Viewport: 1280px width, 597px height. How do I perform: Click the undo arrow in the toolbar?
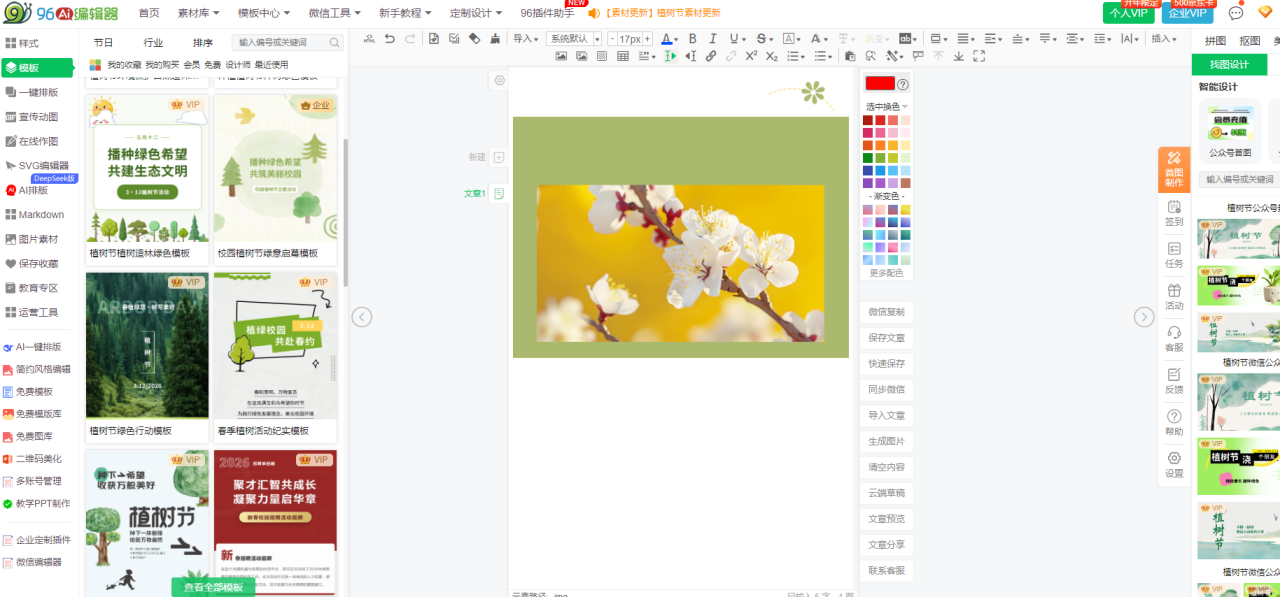(389, 39)
